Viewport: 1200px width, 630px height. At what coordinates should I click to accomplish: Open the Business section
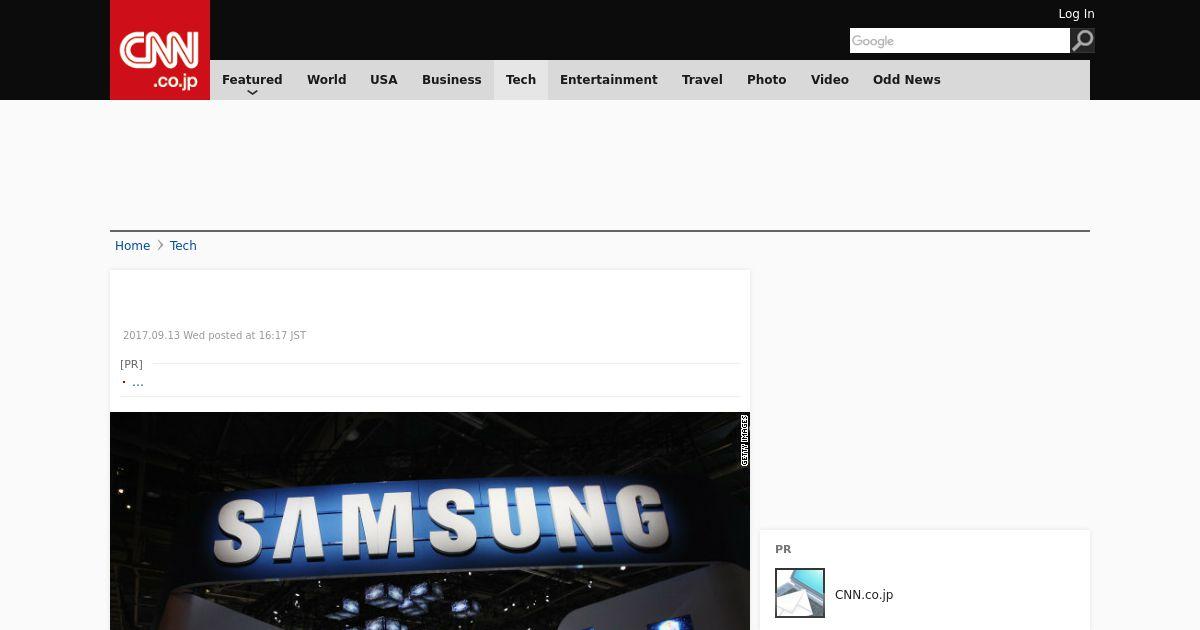click(x=452, y=80)
